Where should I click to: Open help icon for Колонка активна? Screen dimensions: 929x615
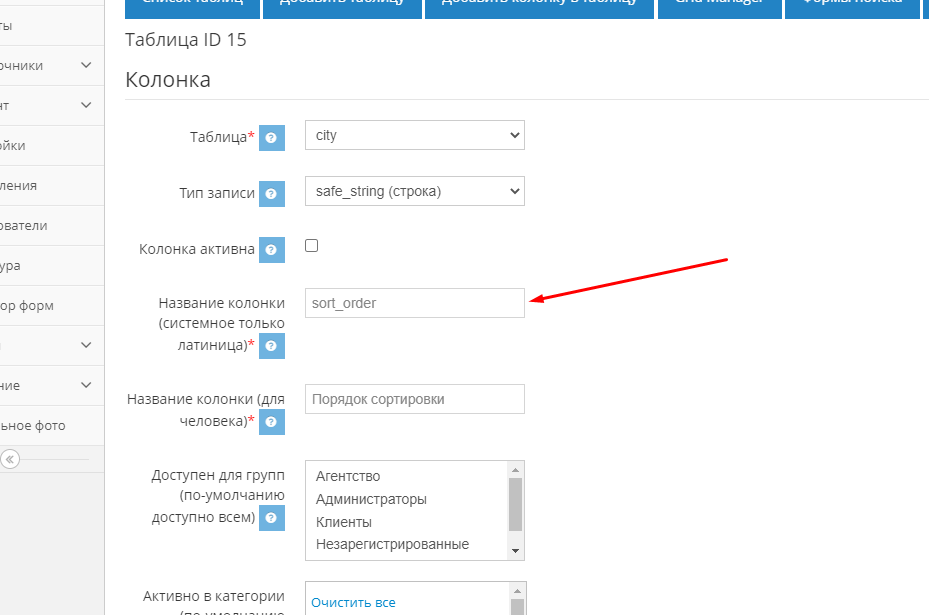[272, 250]
